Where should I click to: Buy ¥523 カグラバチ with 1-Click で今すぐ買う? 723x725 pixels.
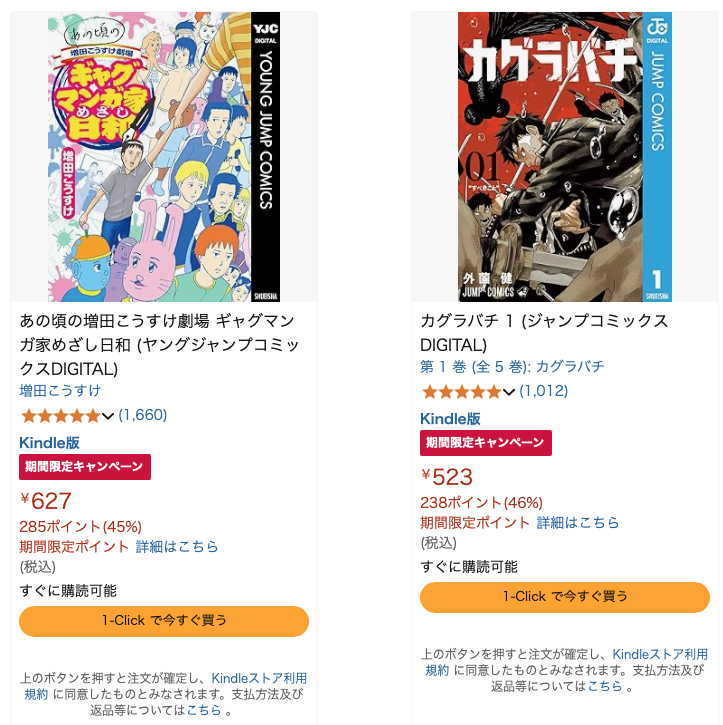pos(564,597)
